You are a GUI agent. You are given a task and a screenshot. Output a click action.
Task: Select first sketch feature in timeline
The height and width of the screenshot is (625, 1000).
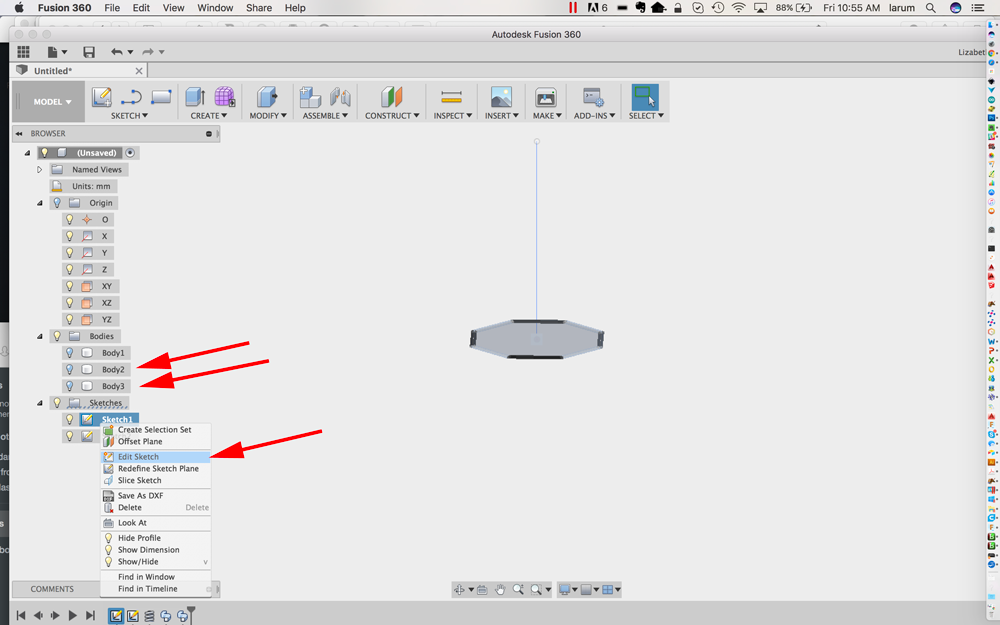pyautogui.click(x=115, y=615)
